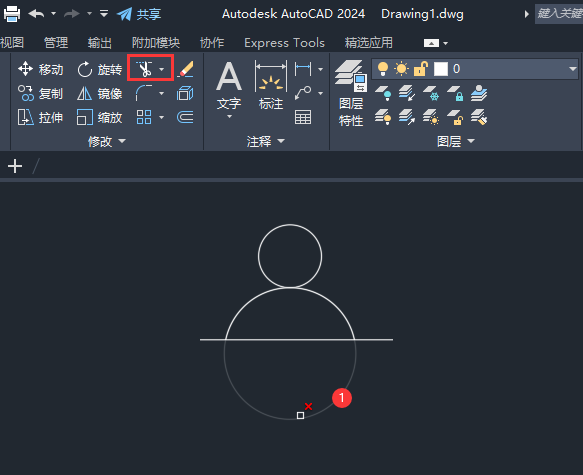Open the Array type dropdown arrow

pyautogui.click(x=161, y=117)
